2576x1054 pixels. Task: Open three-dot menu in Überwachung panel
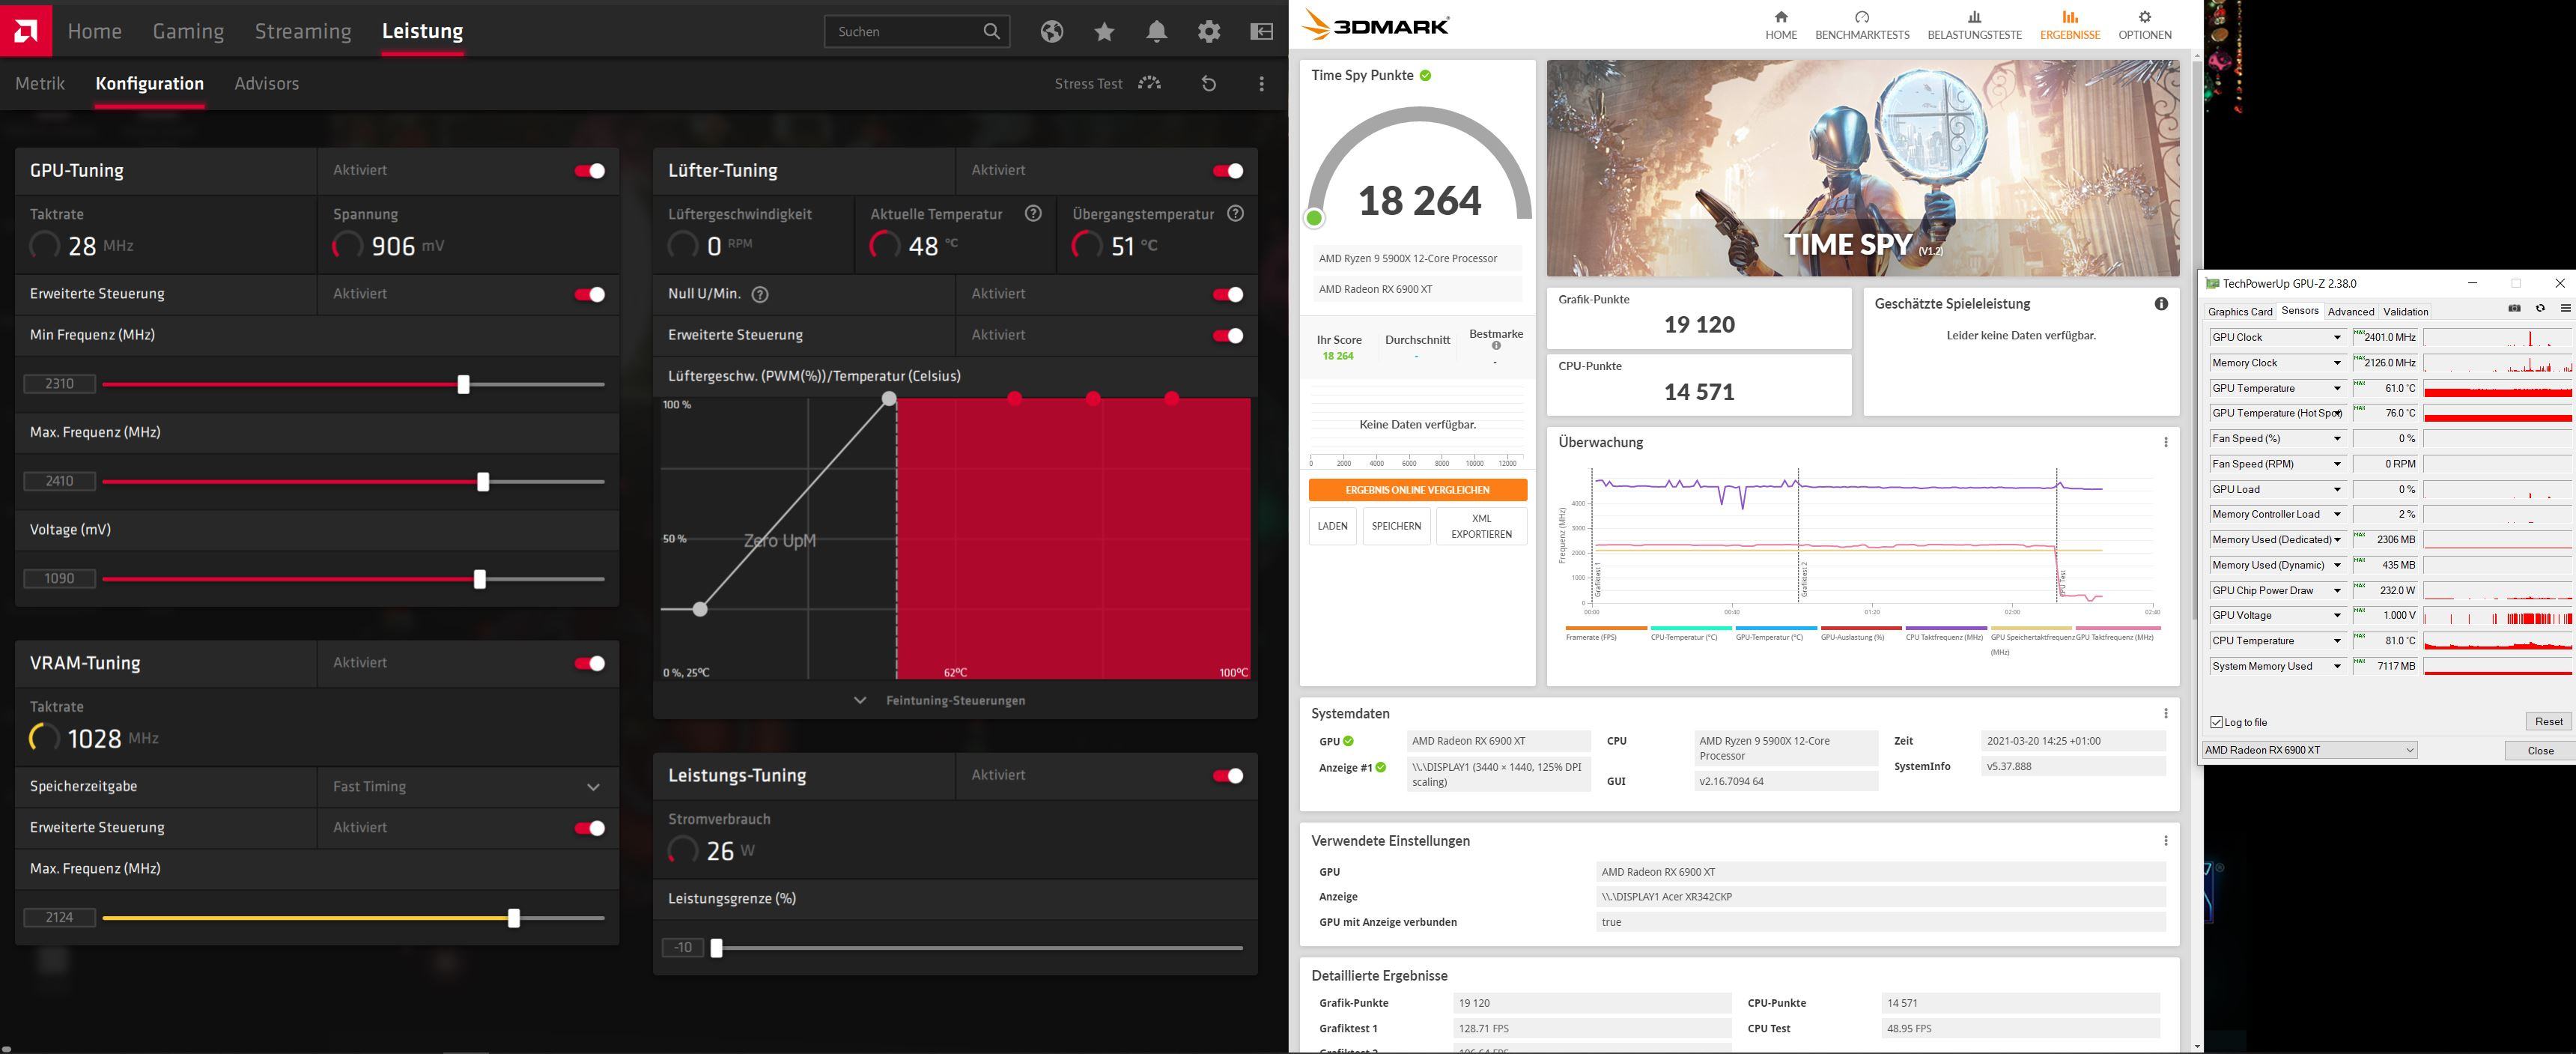point(2165,442)
